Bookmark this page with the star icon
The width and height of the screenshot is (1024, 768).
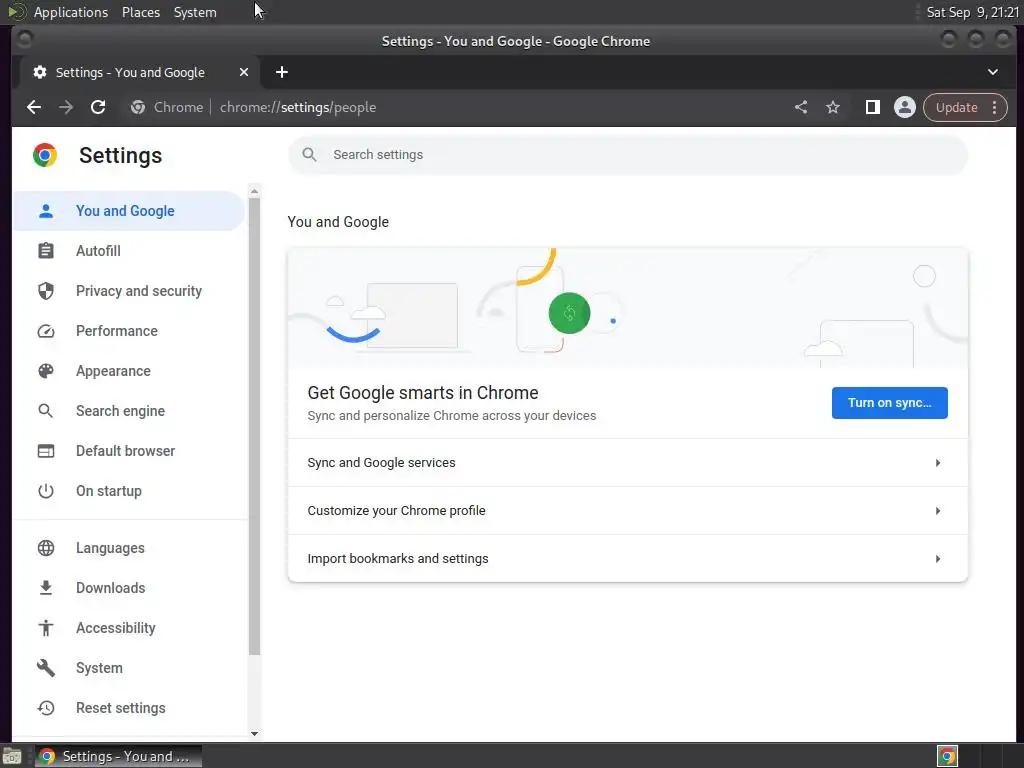tap(833, 107)
